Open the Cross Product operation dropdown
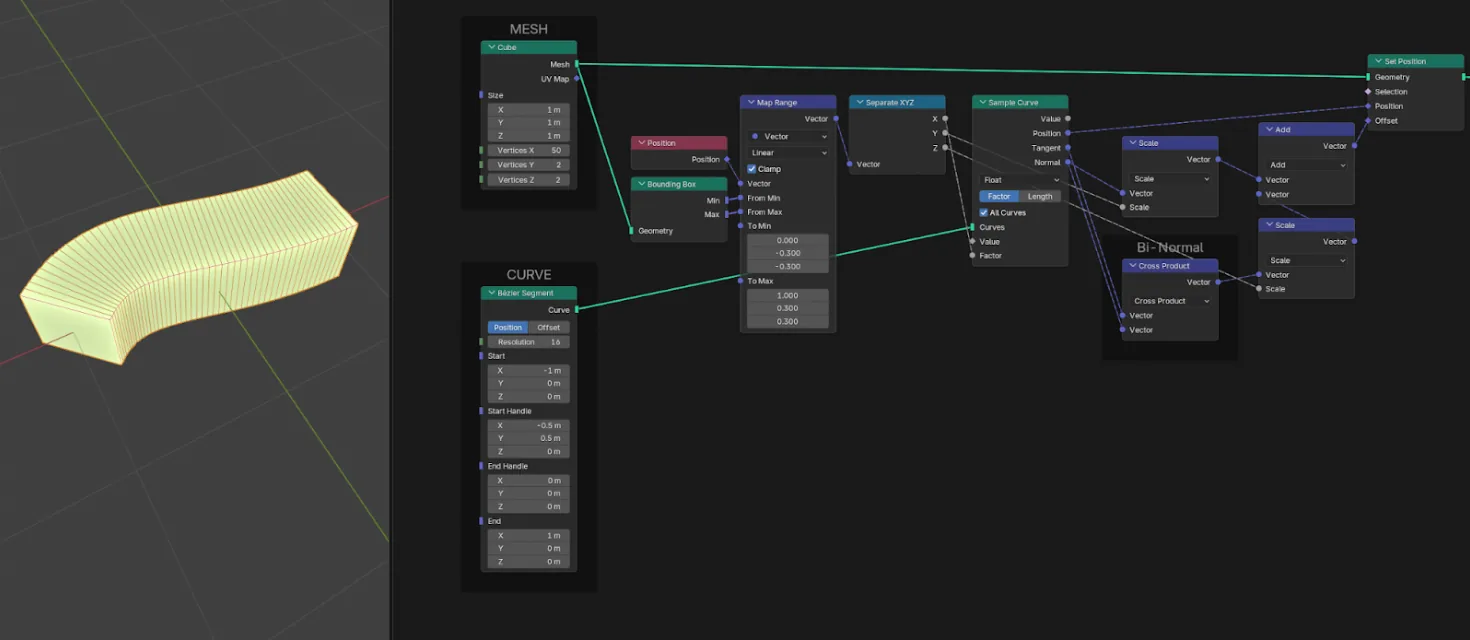1470x640 pixels. point(1170,300)
